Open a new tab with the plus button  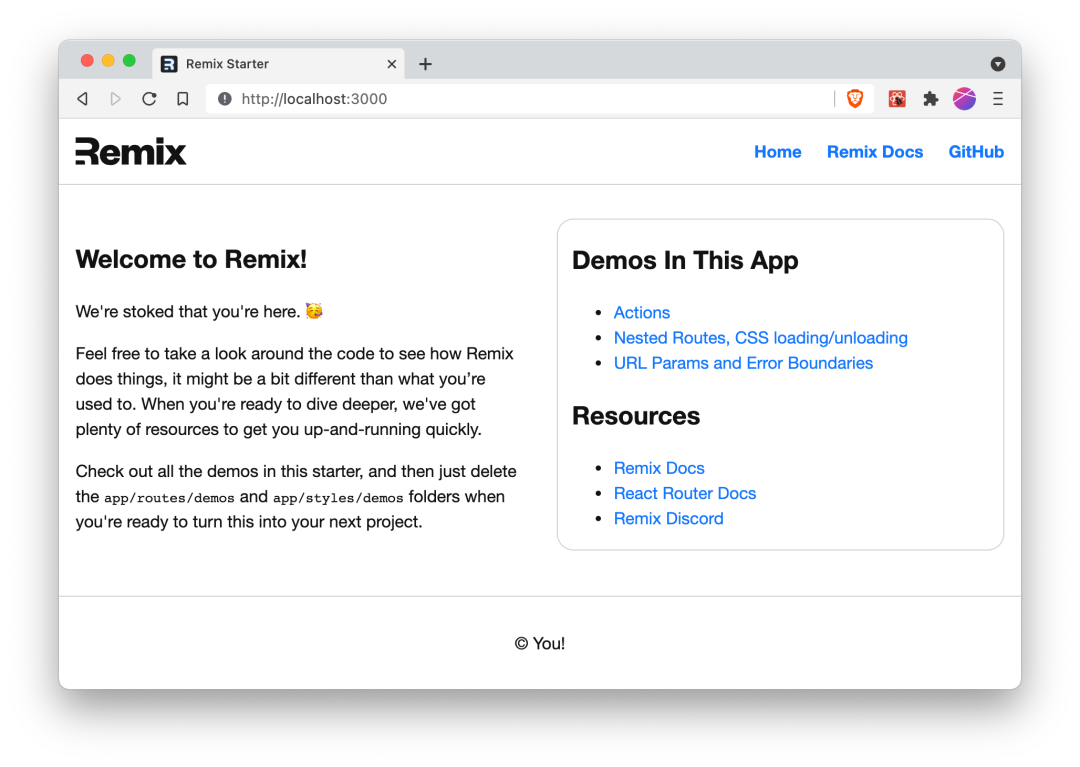point(426,64)
